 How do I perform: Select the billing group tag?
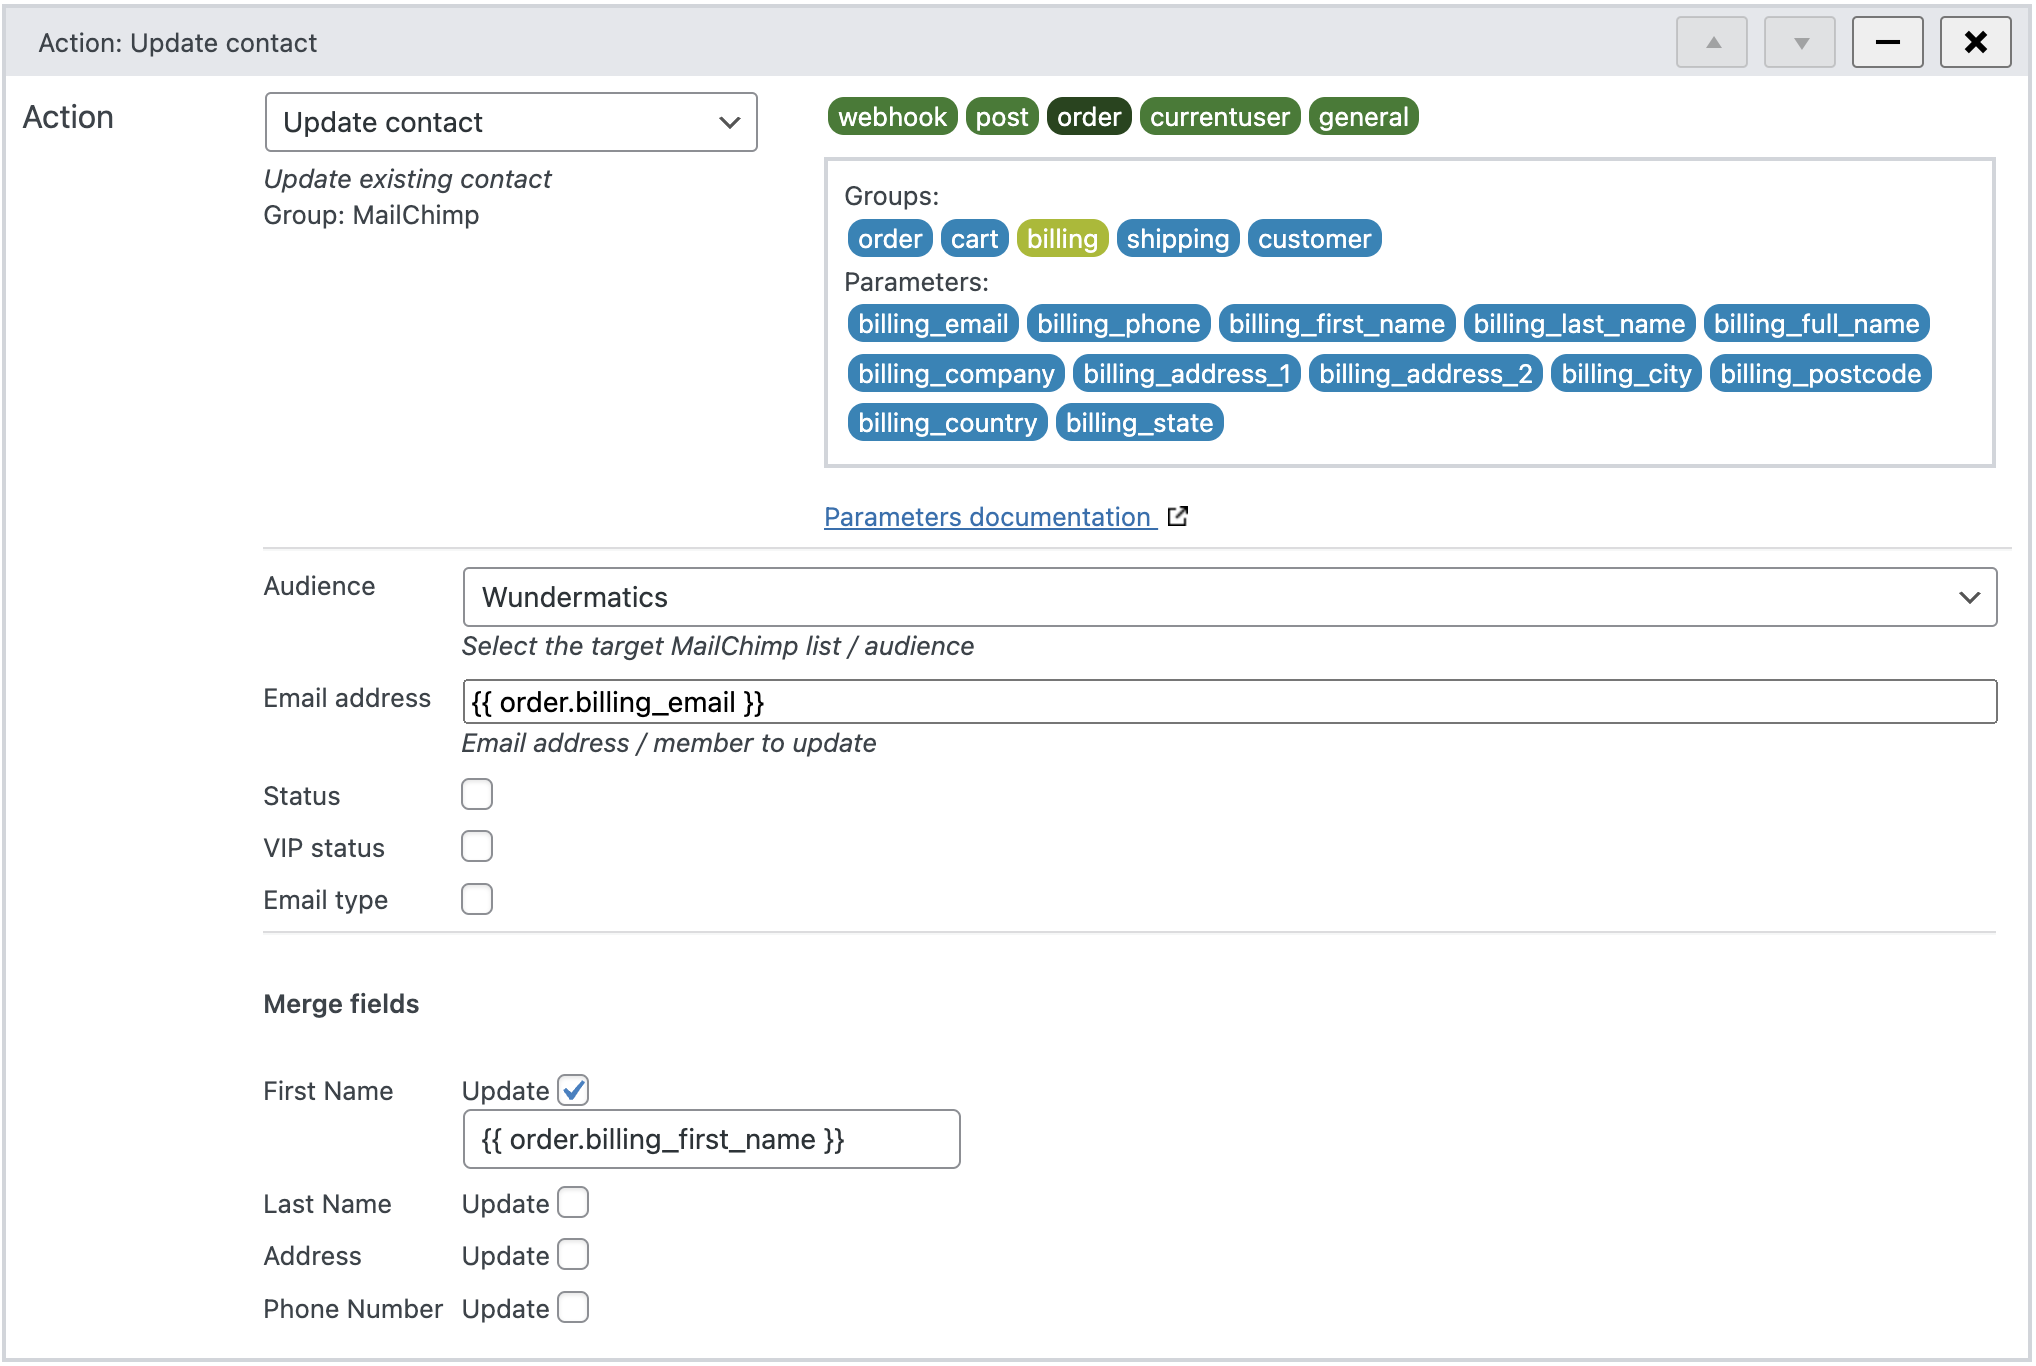click(x=1062, y=238)
